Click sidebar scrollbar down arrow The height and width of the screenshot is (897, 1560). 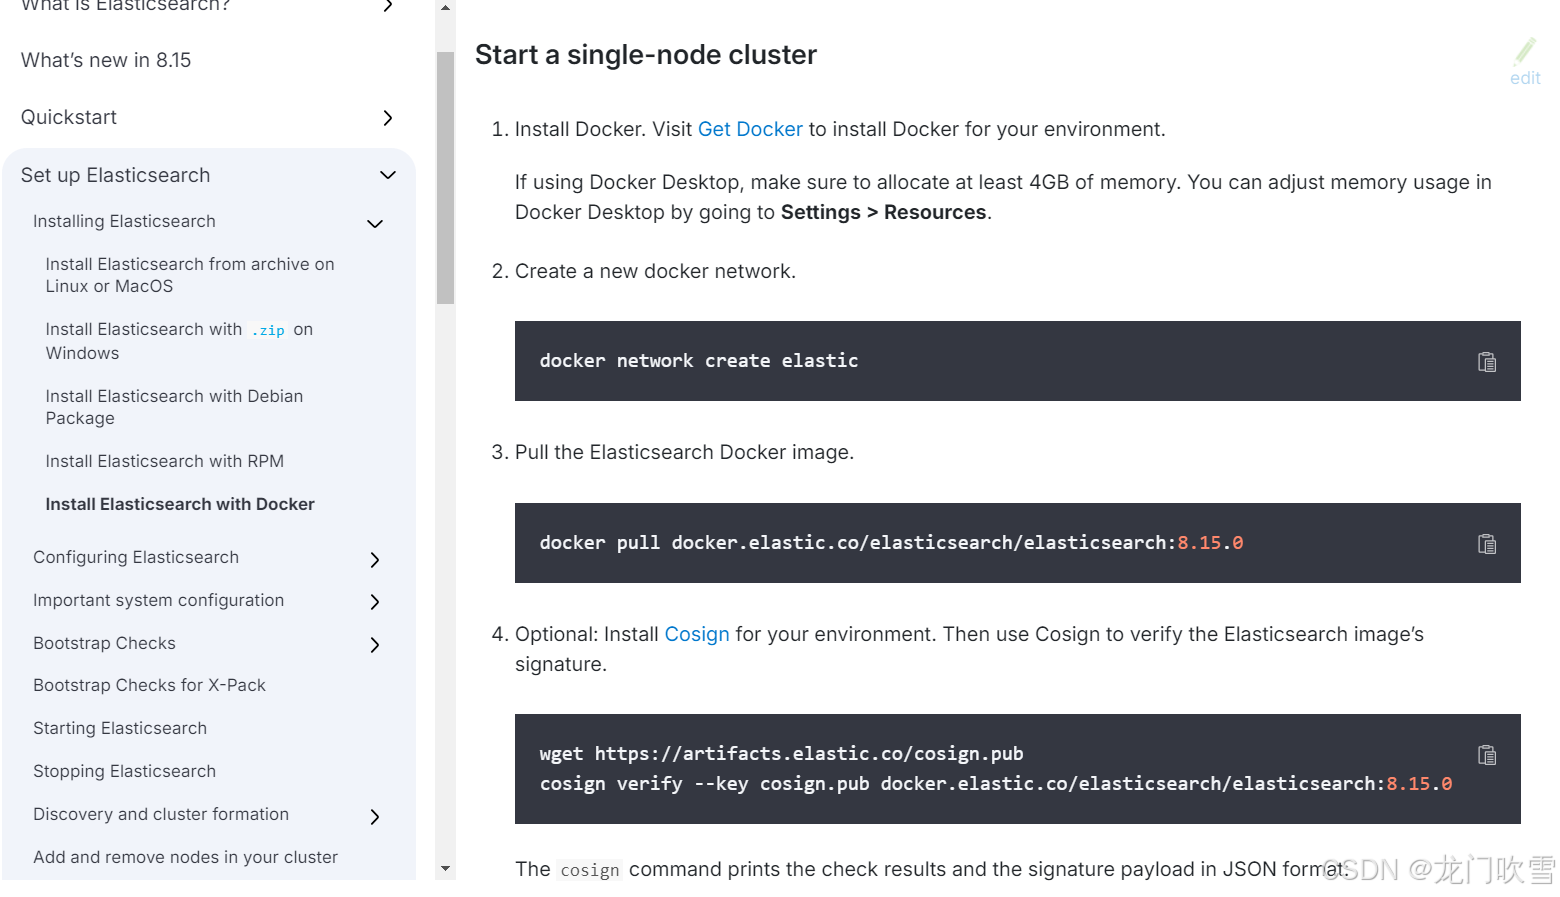point(446,869)
